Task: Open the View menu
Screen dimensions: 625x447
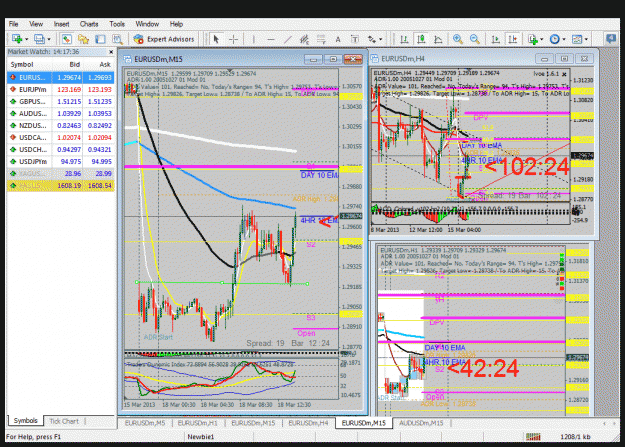Action: point(36,24)
